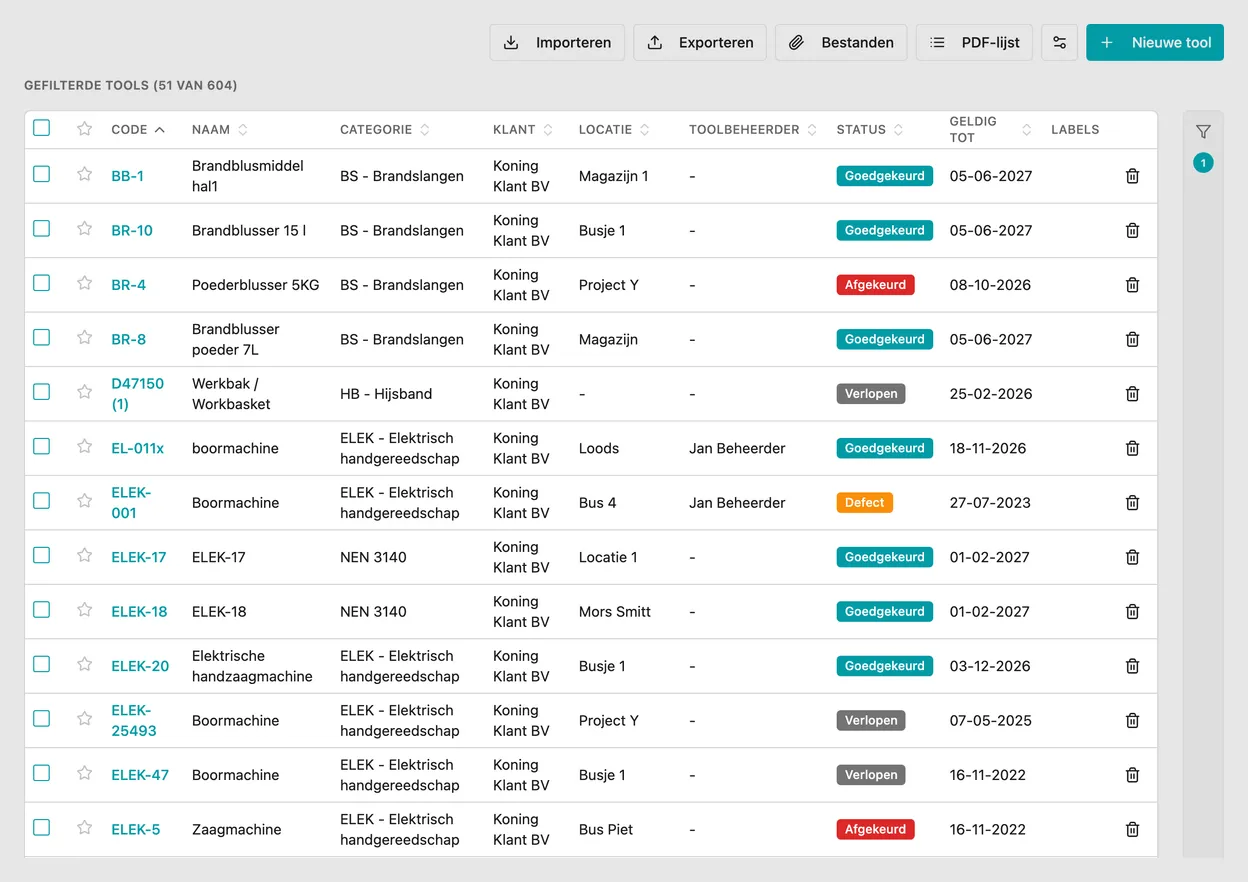
Task: Click location Mors Smitt
Action: pyautogui.click(x=615, y=612)
